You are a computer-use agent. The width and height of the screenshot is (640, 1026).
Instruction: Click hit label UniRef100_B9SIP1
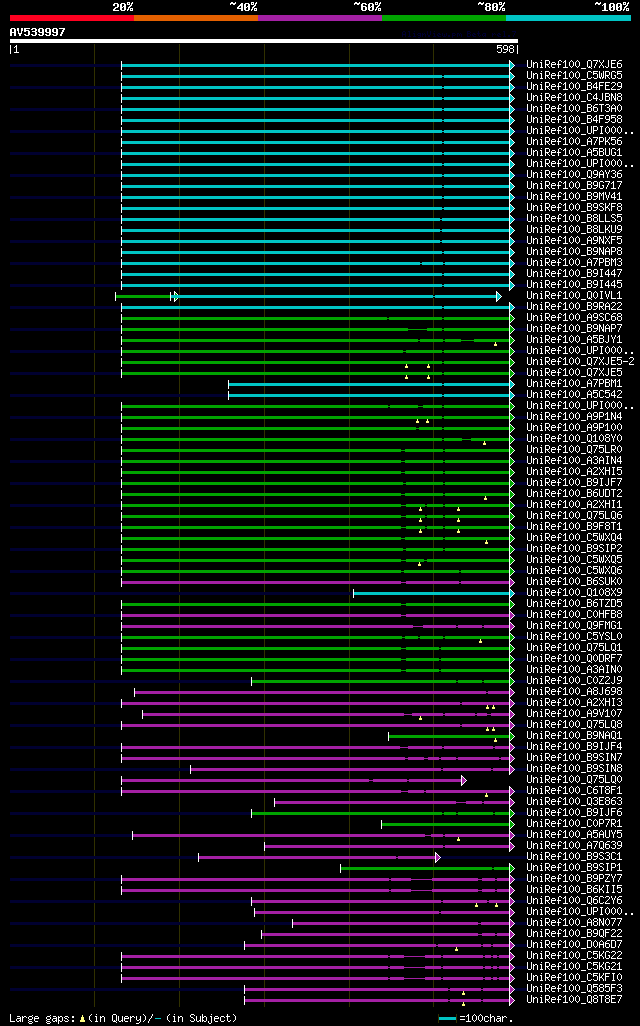coord(575,868)
